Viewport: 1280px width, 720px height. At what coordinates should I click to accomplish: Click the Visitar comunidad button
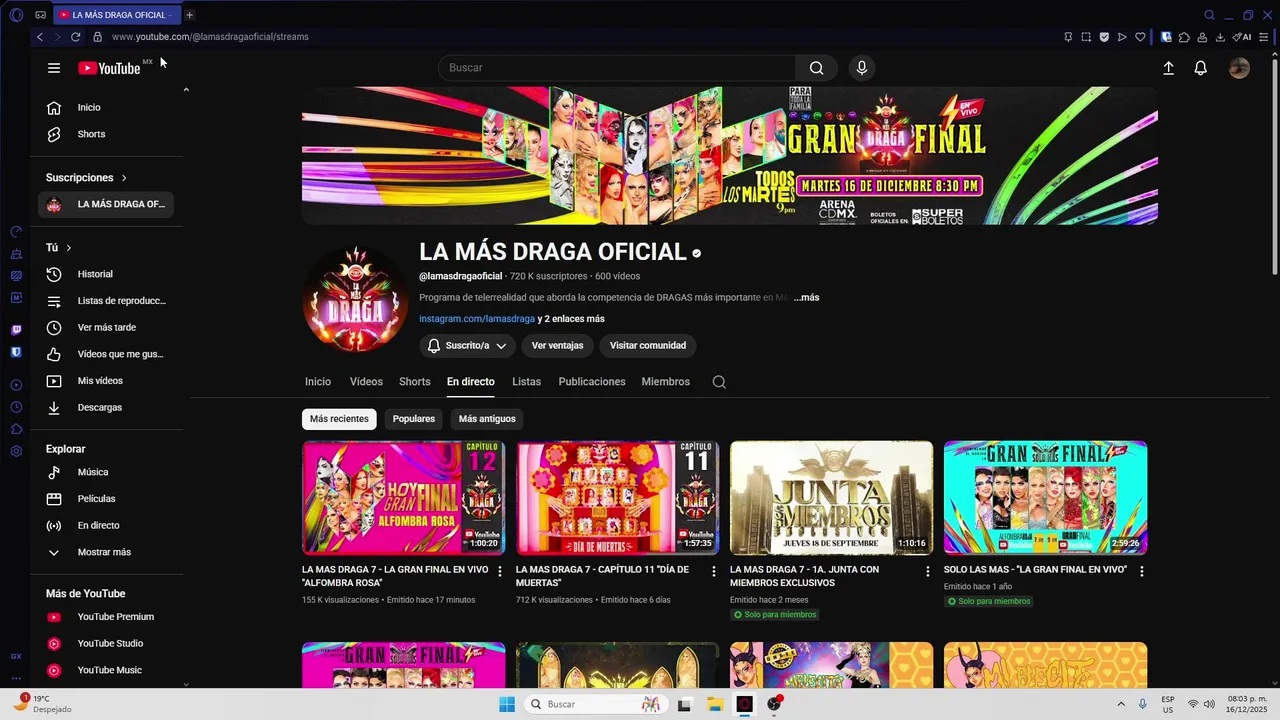point(648,345)
